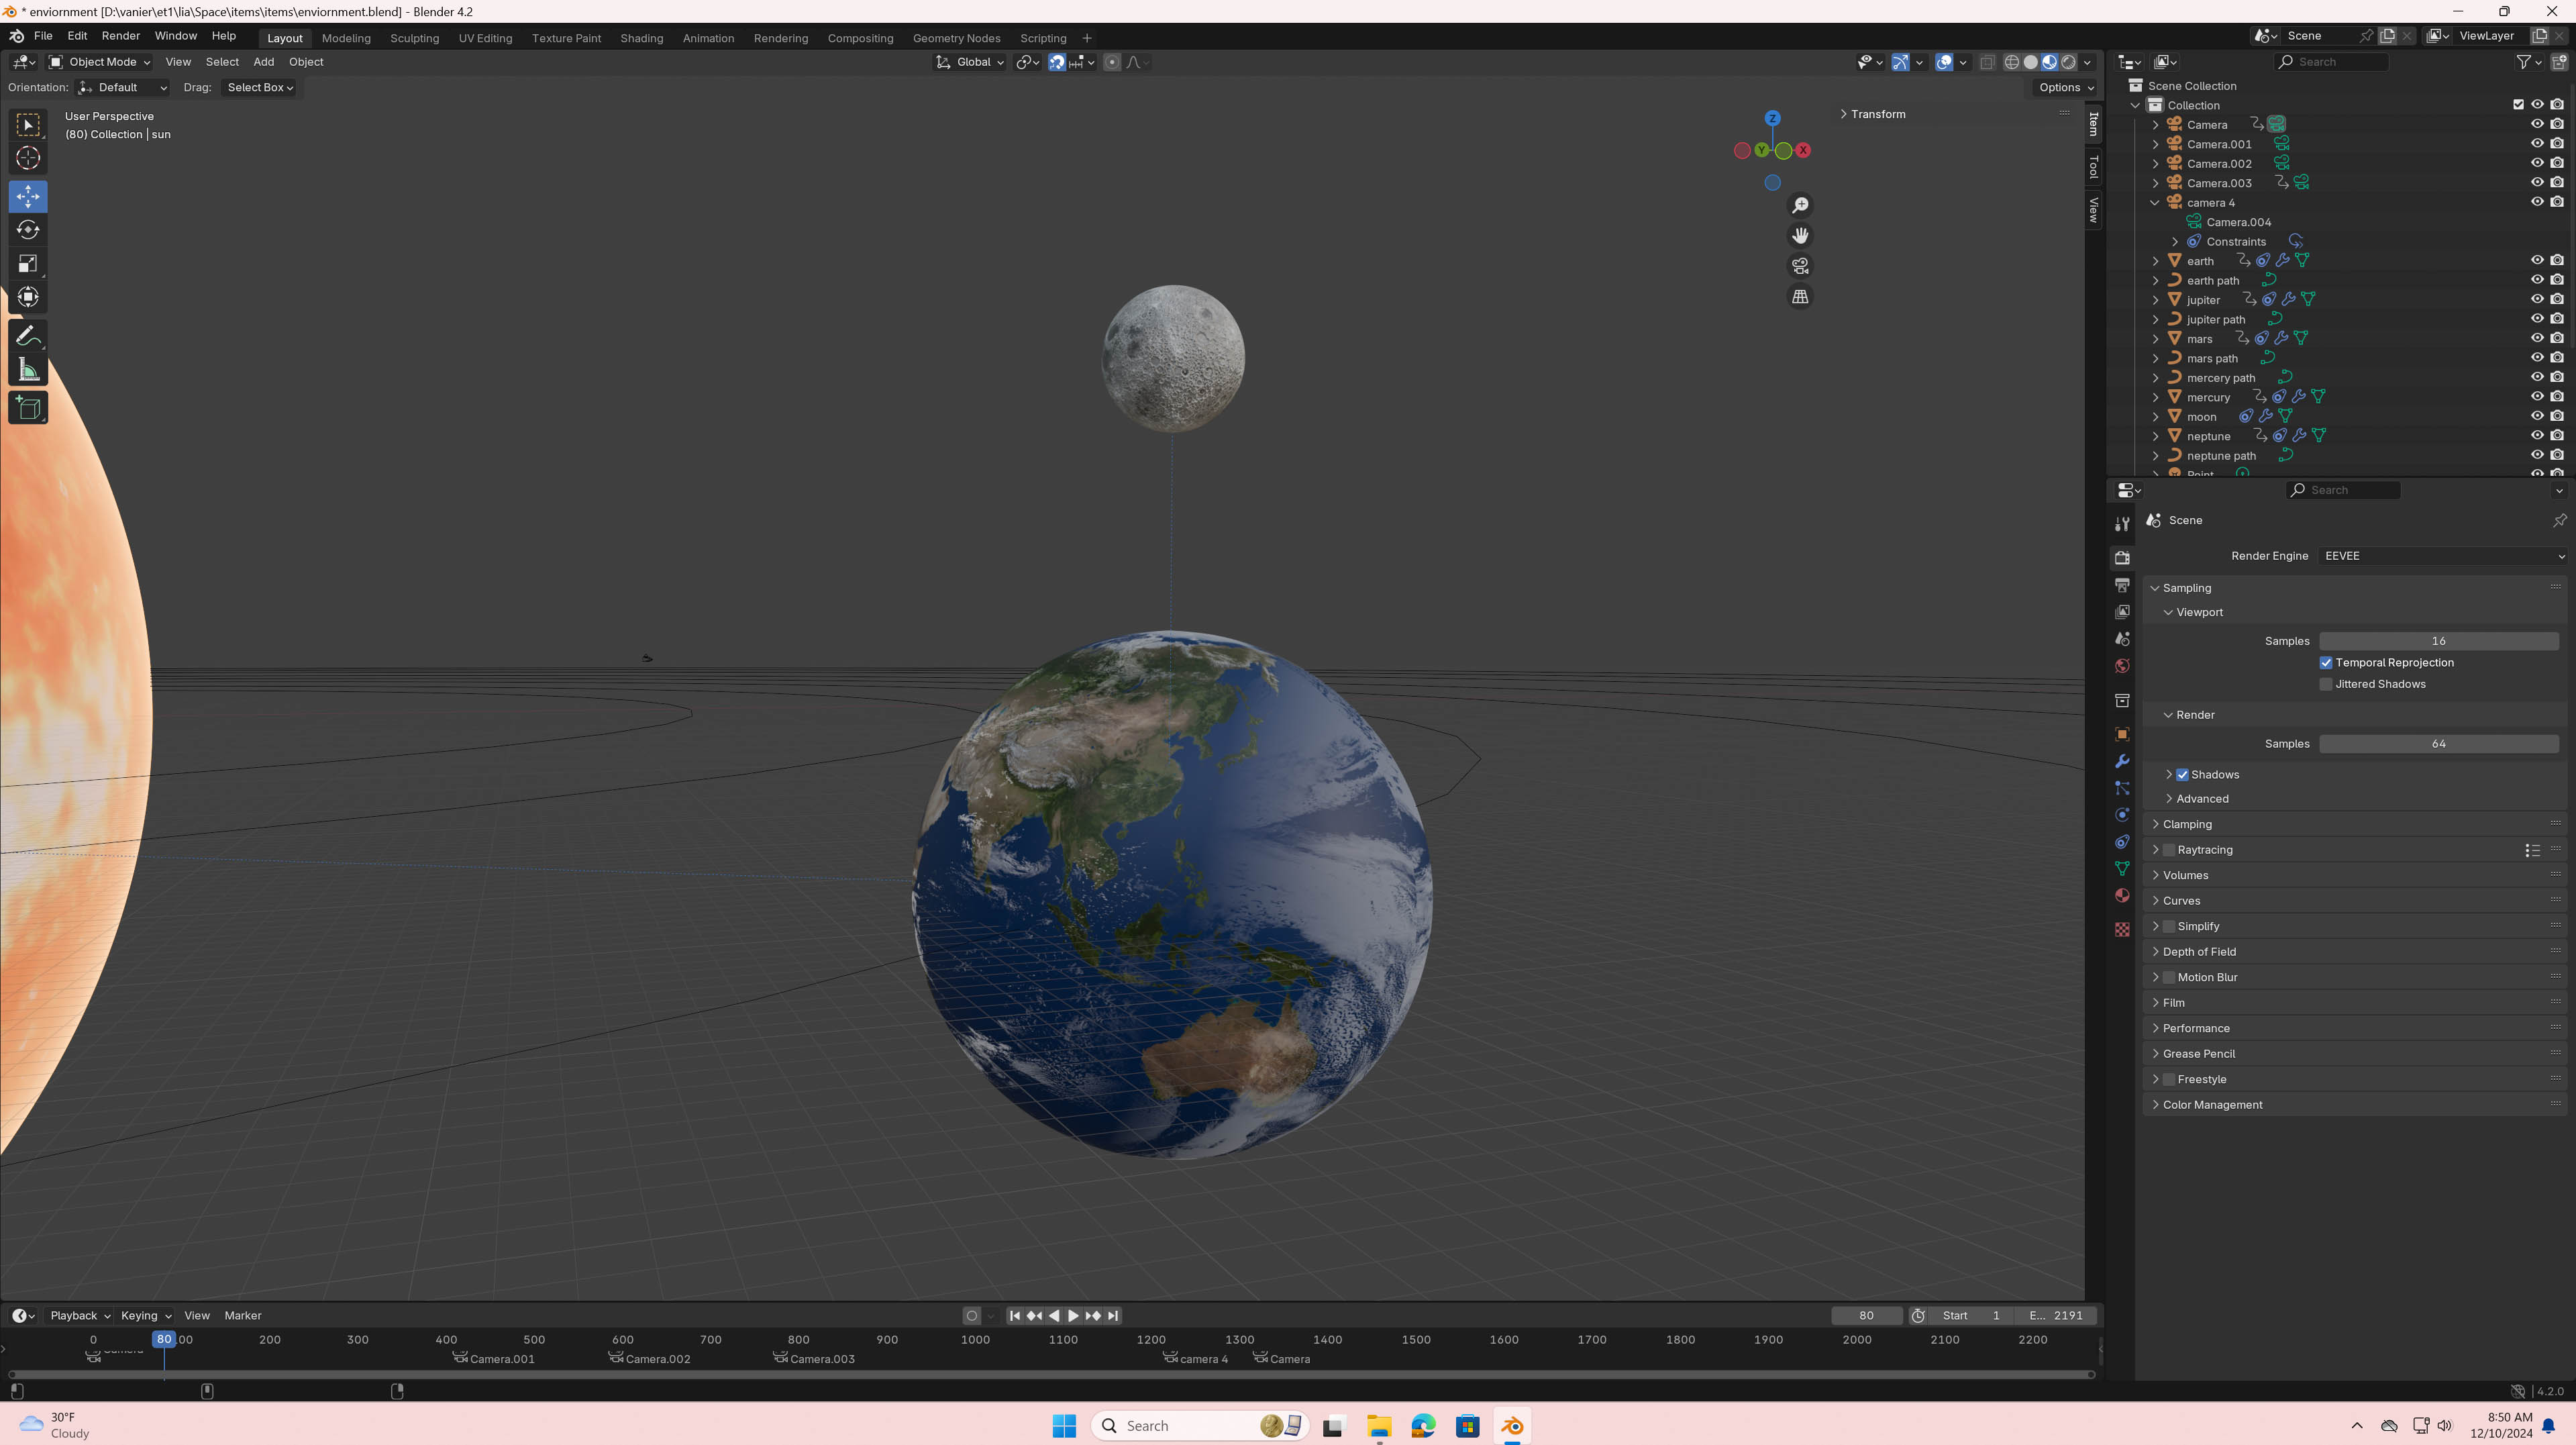Open the Output properties tab icon
This screenshot has height=1445, width=2576.
(x=2122, y=585)
